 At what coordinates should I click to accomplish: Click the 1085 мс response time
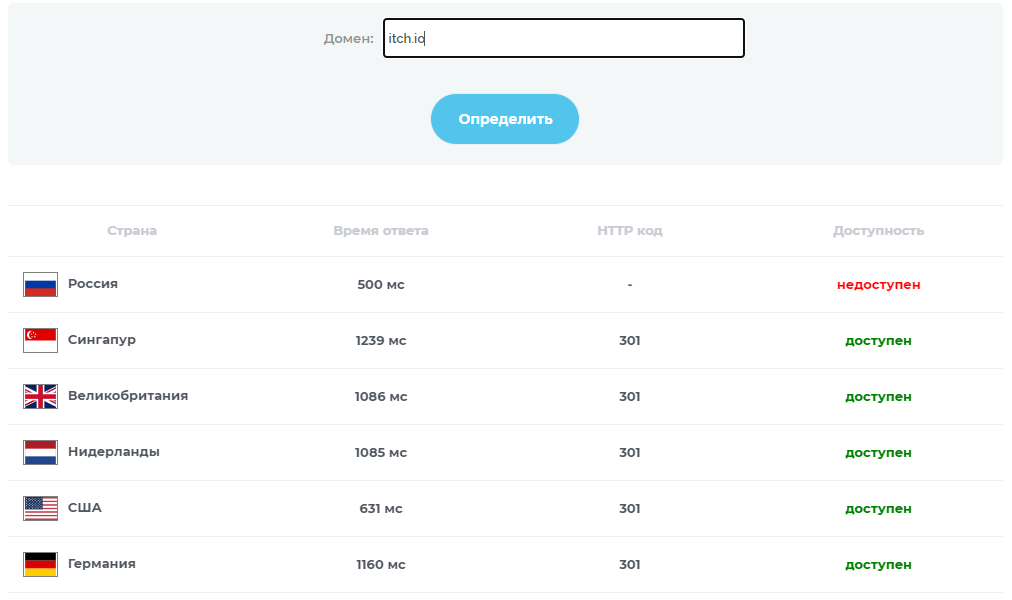pos(381,453)
